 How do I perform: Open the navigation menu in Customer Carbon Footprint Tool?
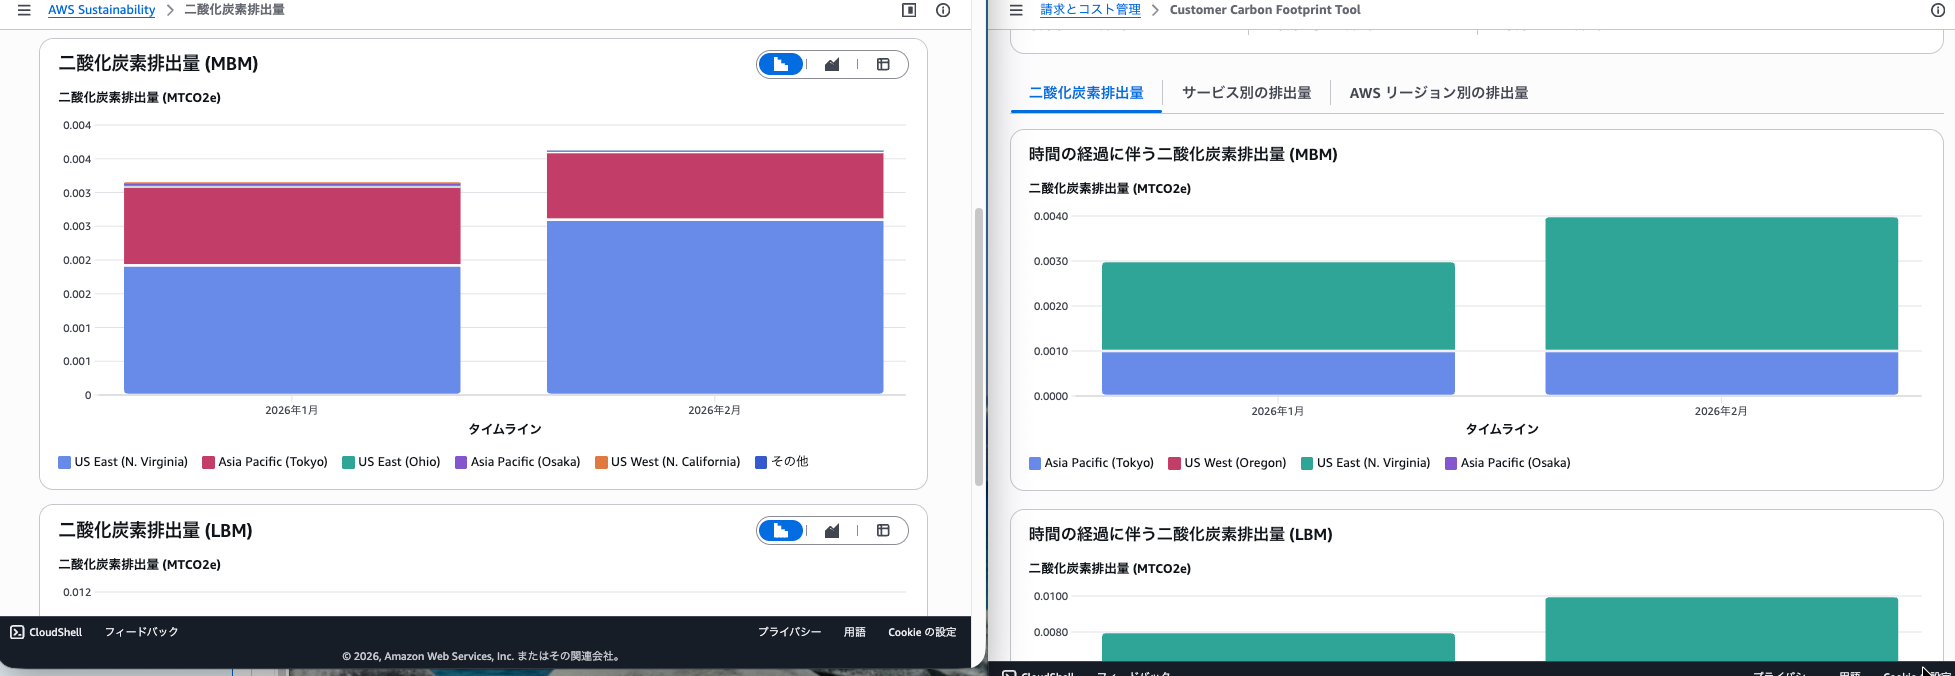coord(1016,10)
